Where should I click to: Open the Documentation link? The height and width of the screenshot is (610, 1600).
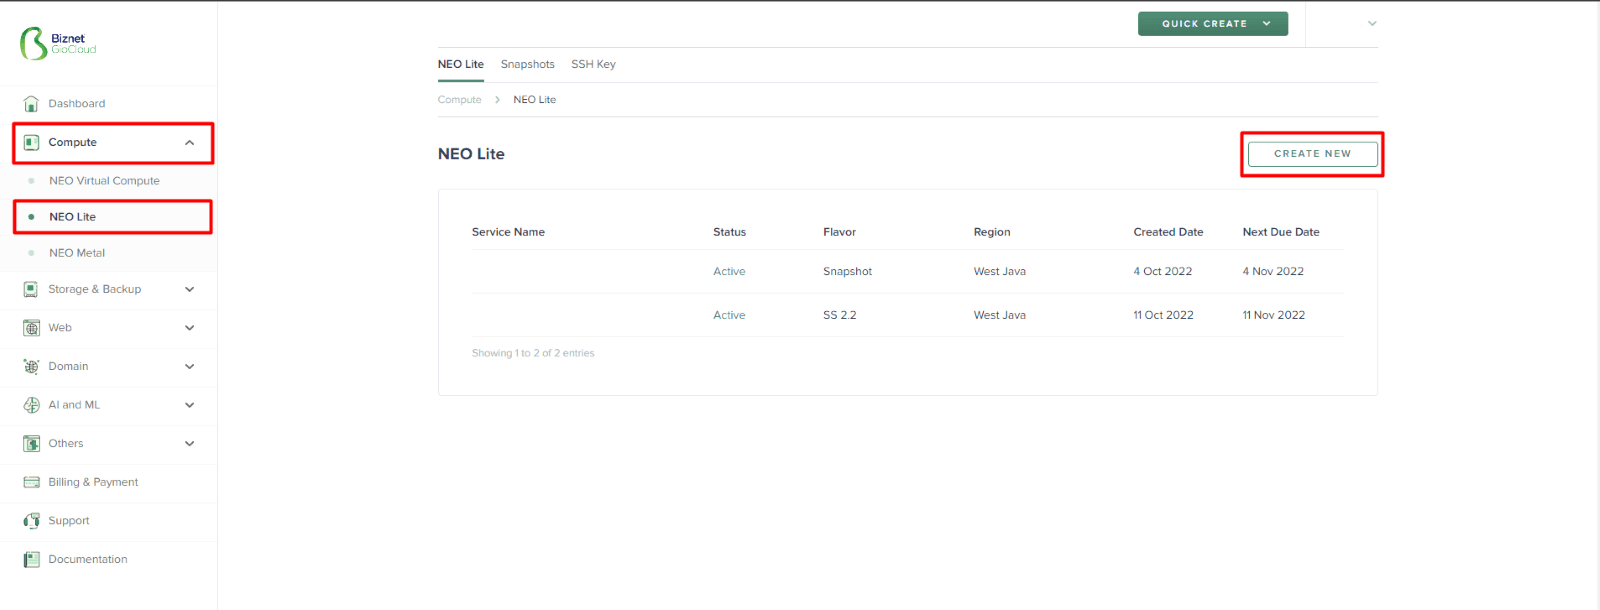[x=88, y=559]
